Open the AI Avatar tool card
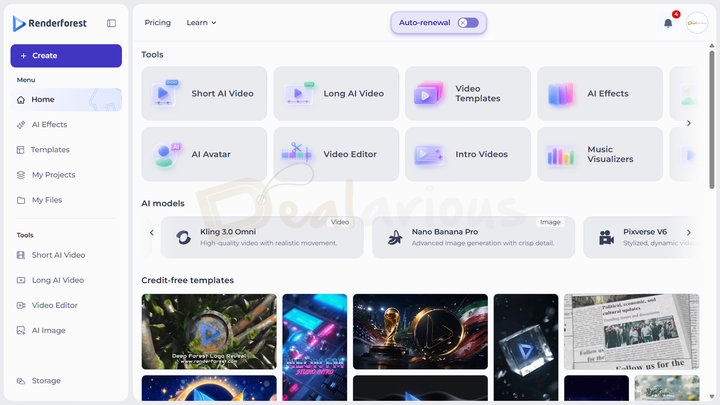Viewport: 720px width, 405px height. 204,154
